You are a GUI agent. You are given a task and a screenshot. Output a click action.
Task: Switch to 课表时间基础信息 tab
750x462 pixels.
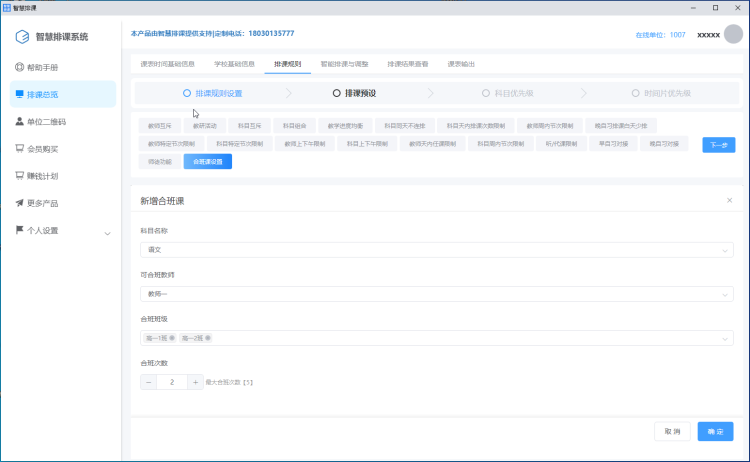click(167, 64)
